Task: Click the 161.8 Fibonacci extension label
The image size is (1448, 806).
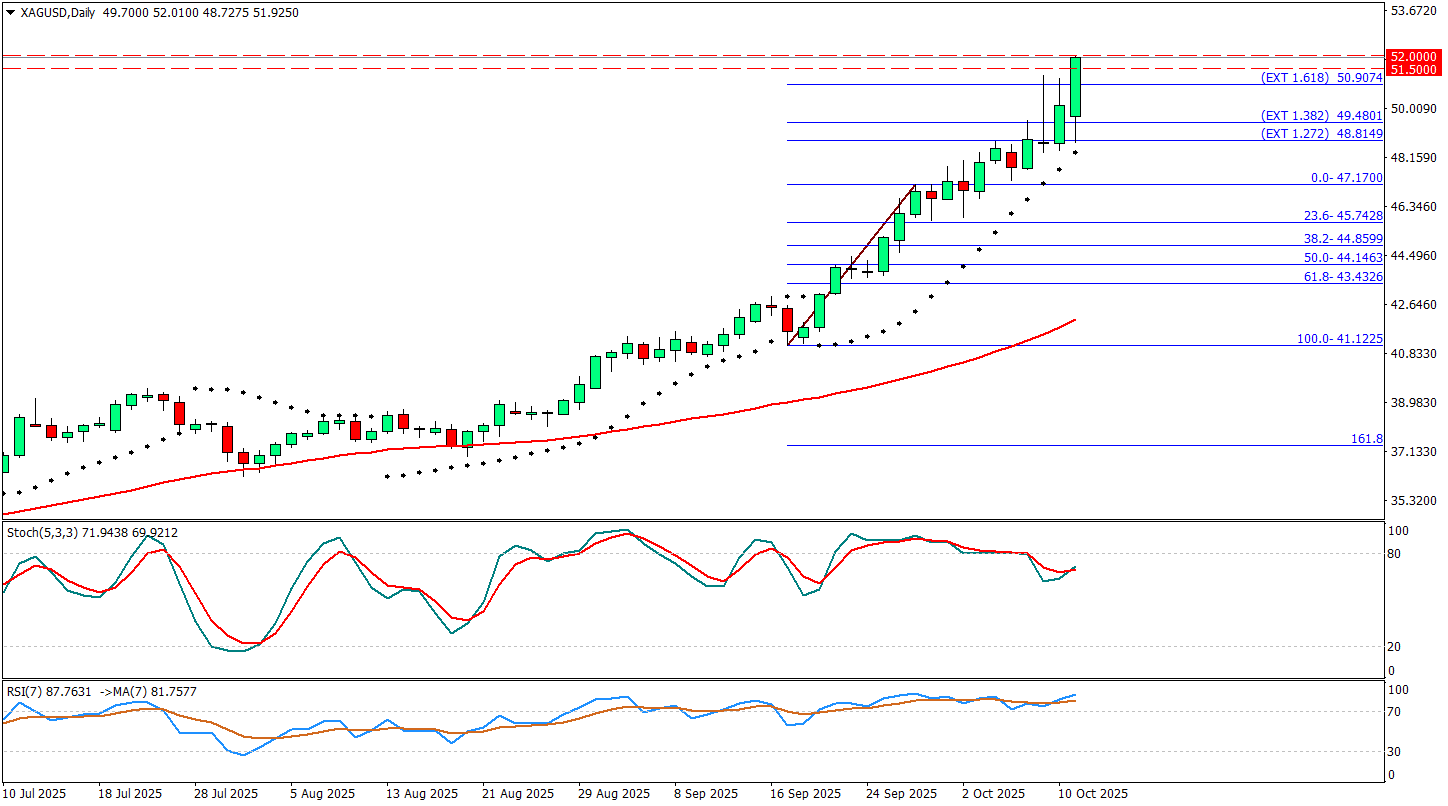Action: 1365,439
